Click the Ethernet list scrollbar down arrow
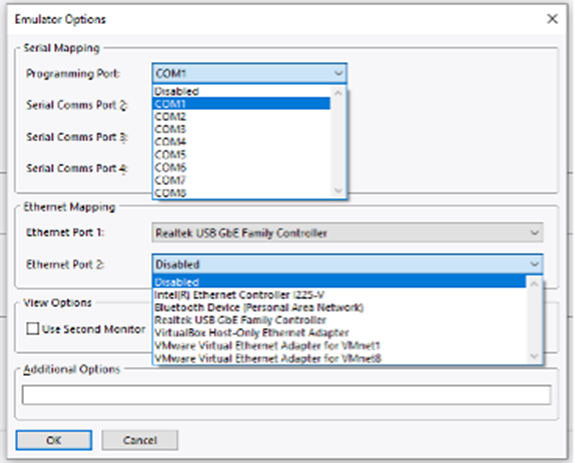Image resolution: width=575 pixels, height=463 pixels. 534,356
